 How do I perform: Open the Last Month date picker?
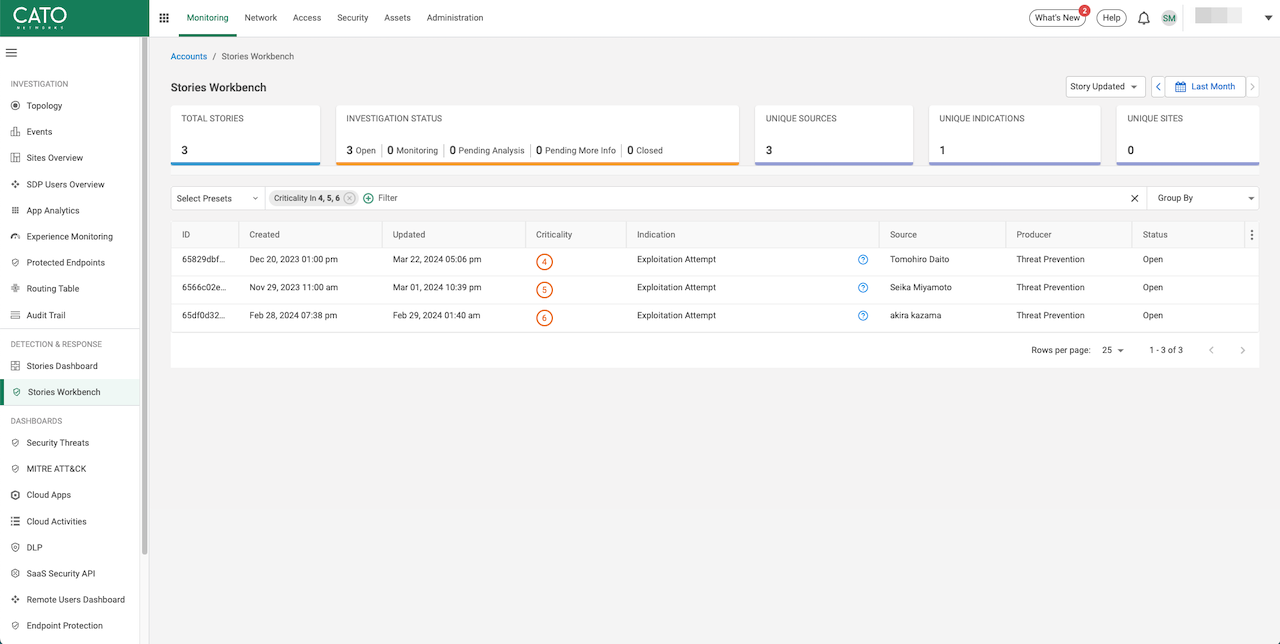coord(1205,87)
